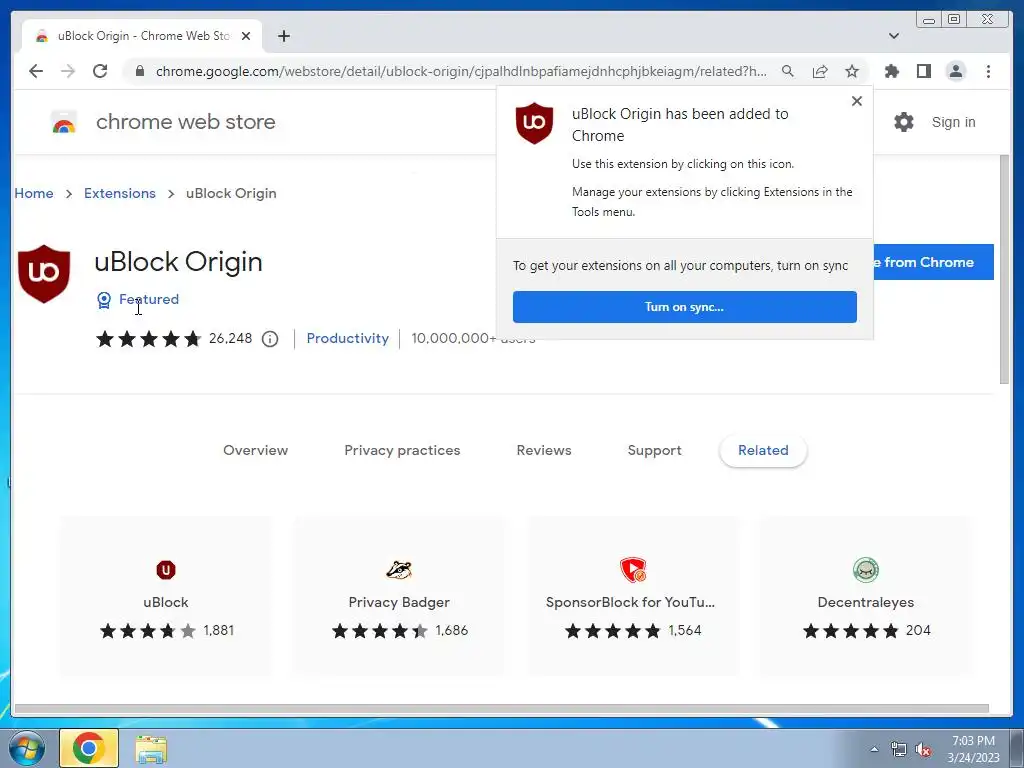Go to Home breadcrumb
1024x768 pixels.
pos(34,193)
